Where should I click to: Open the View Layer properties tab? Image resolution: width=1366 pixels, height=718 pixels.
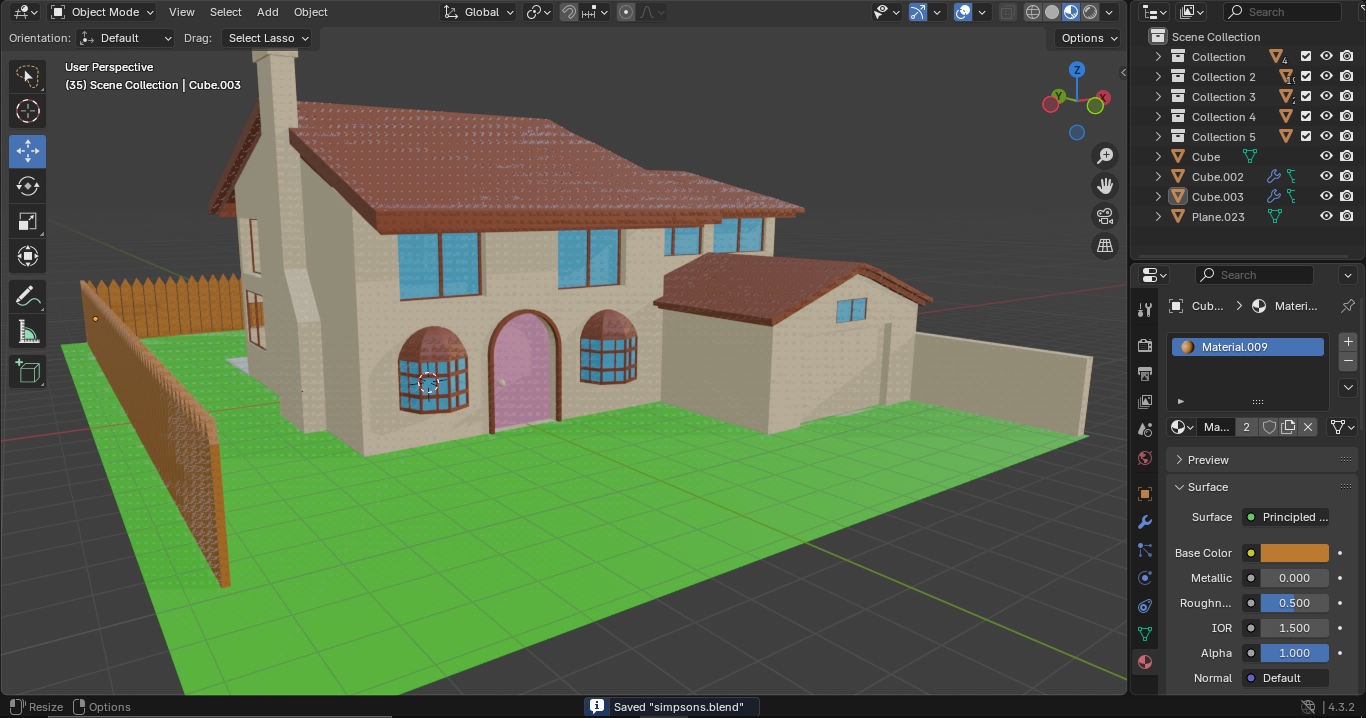[1146, 402]
